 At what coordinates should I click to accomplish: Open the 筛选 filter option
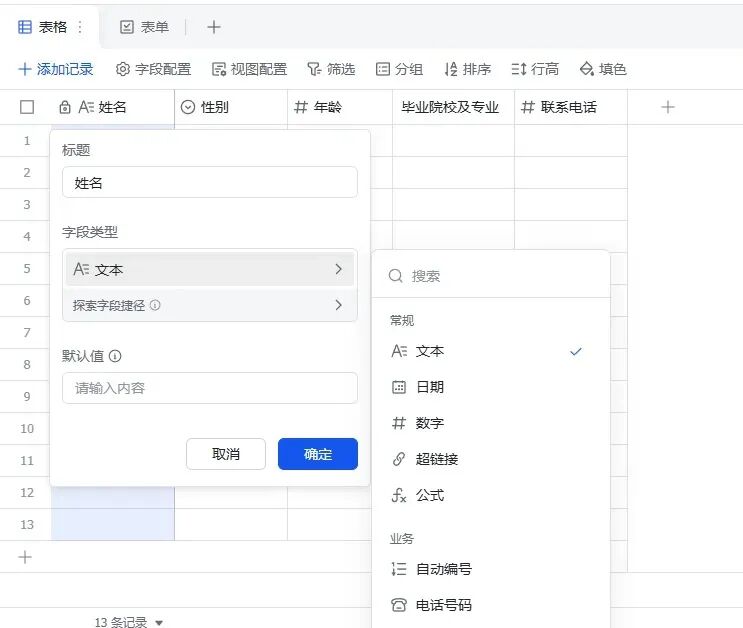(331, 69)
